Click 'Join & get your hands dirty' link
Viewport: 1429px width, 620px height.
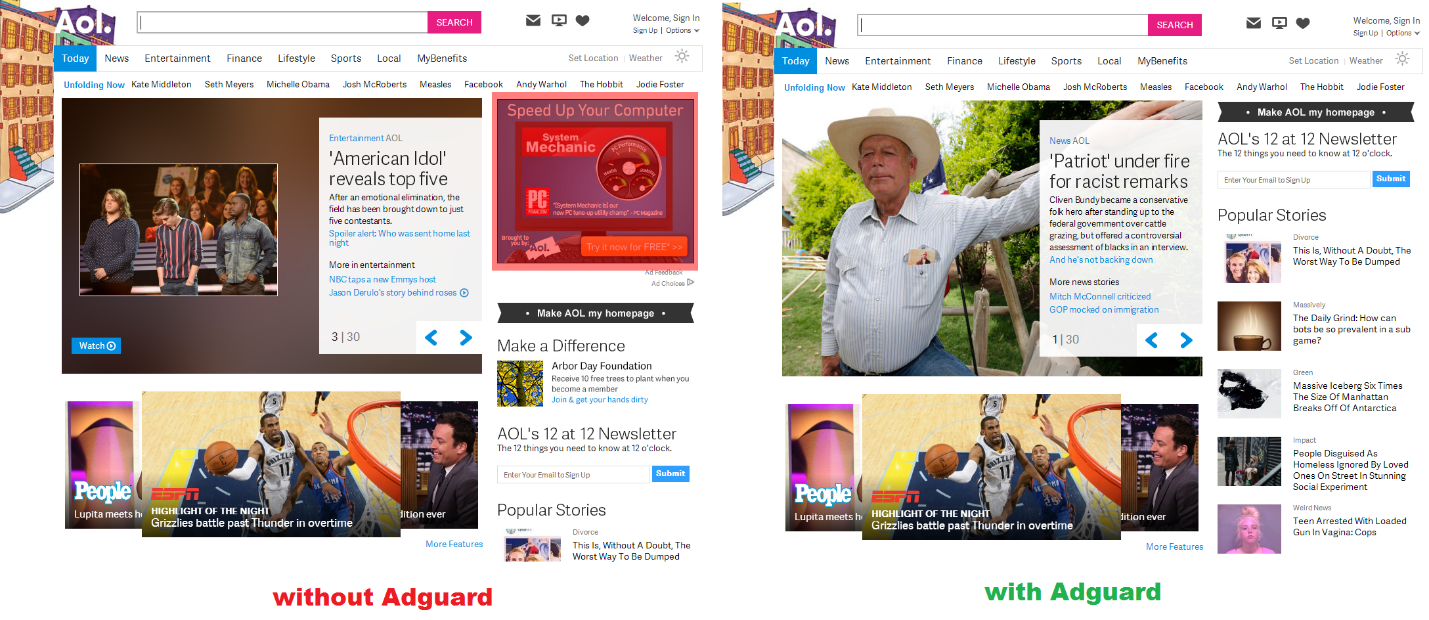coord(600,400)
